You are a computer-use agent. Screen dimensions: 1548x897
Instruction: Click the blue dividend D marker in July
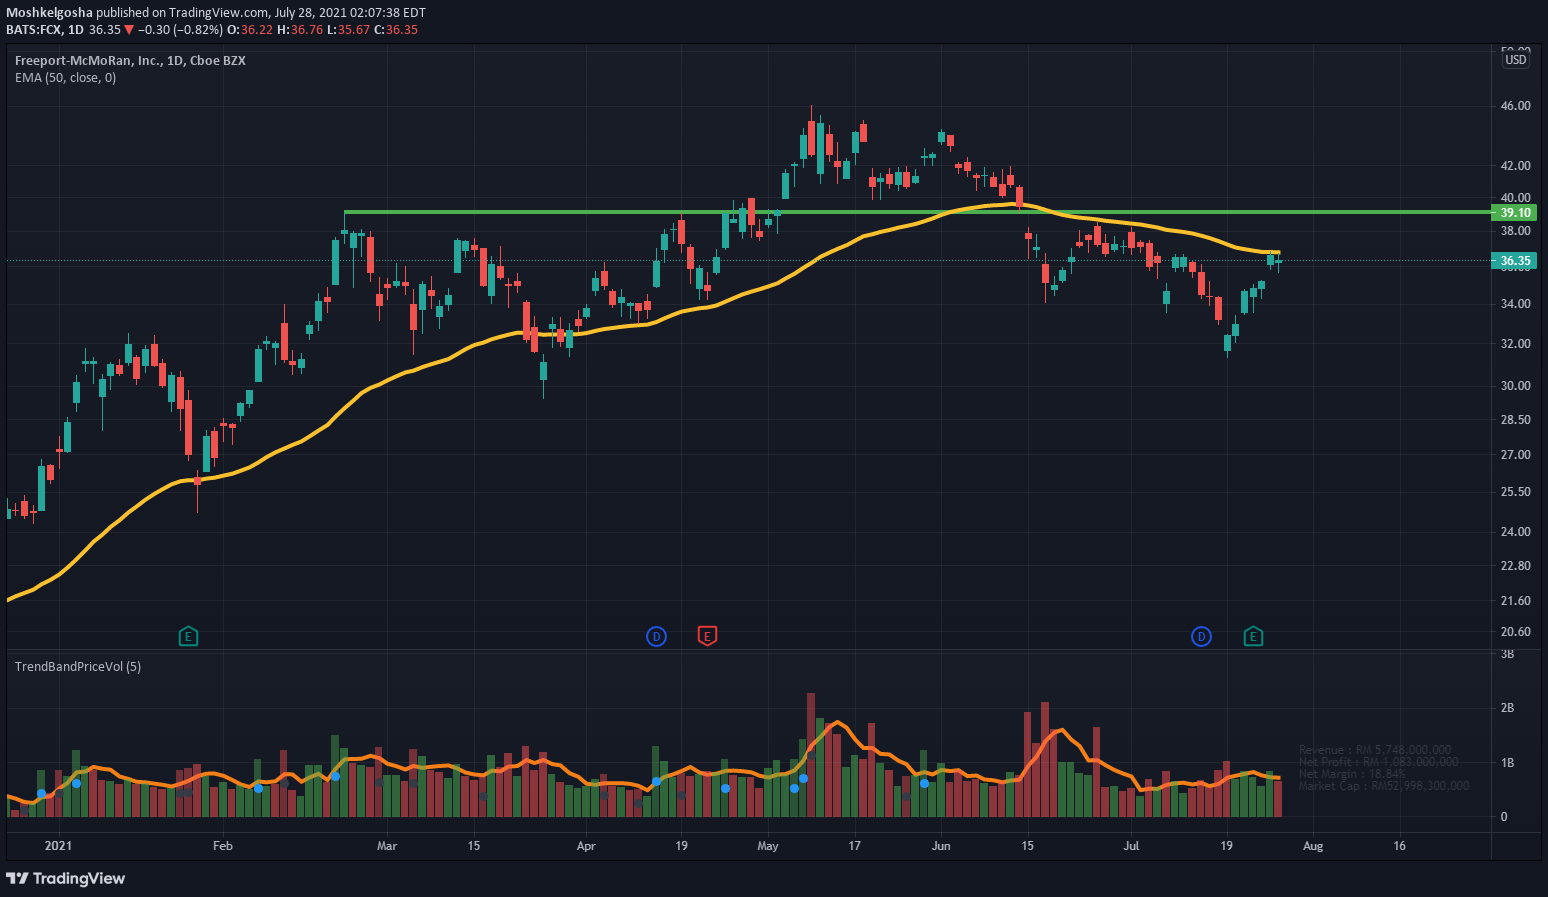1201,636
